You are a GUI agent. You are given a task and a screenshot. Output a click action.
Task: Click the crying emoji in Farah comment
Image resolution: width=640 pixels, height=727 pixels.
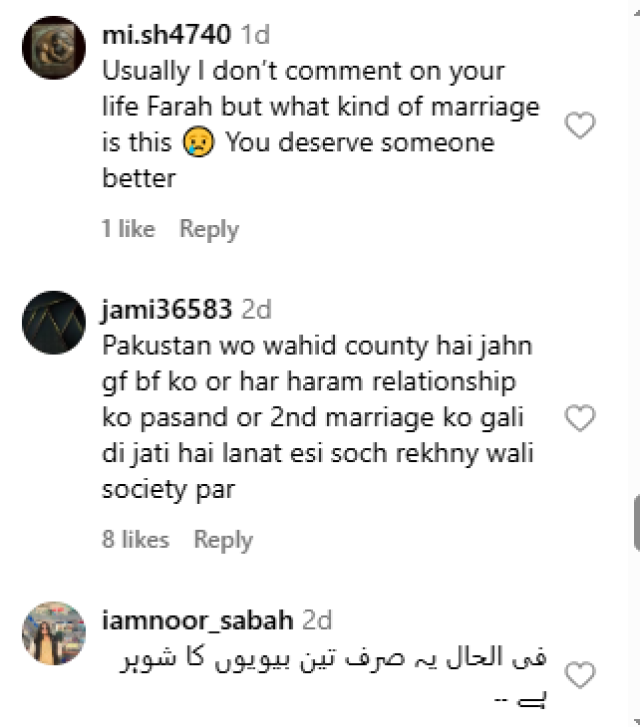tap(198, 142)
